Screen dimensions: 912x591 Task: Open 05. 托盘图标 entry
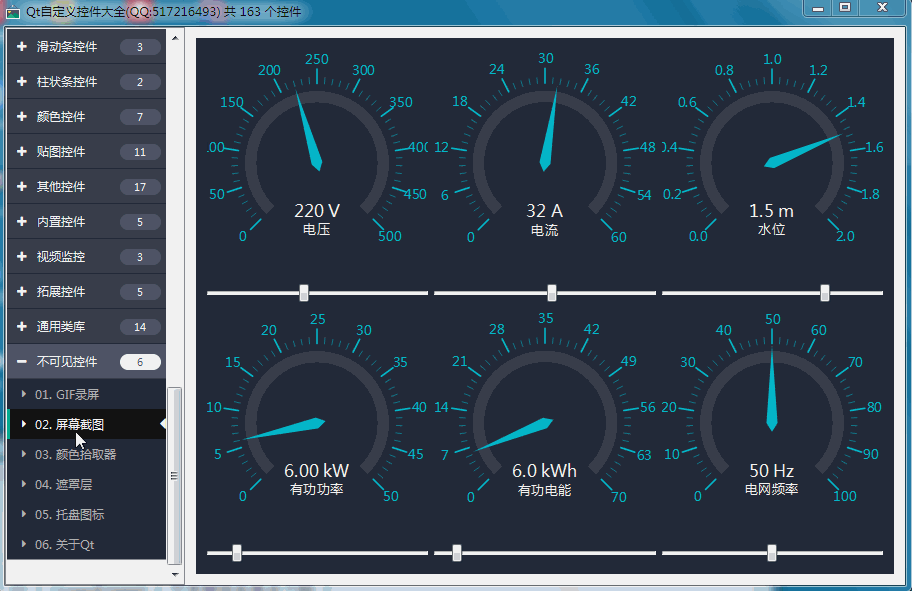(70, 514)
